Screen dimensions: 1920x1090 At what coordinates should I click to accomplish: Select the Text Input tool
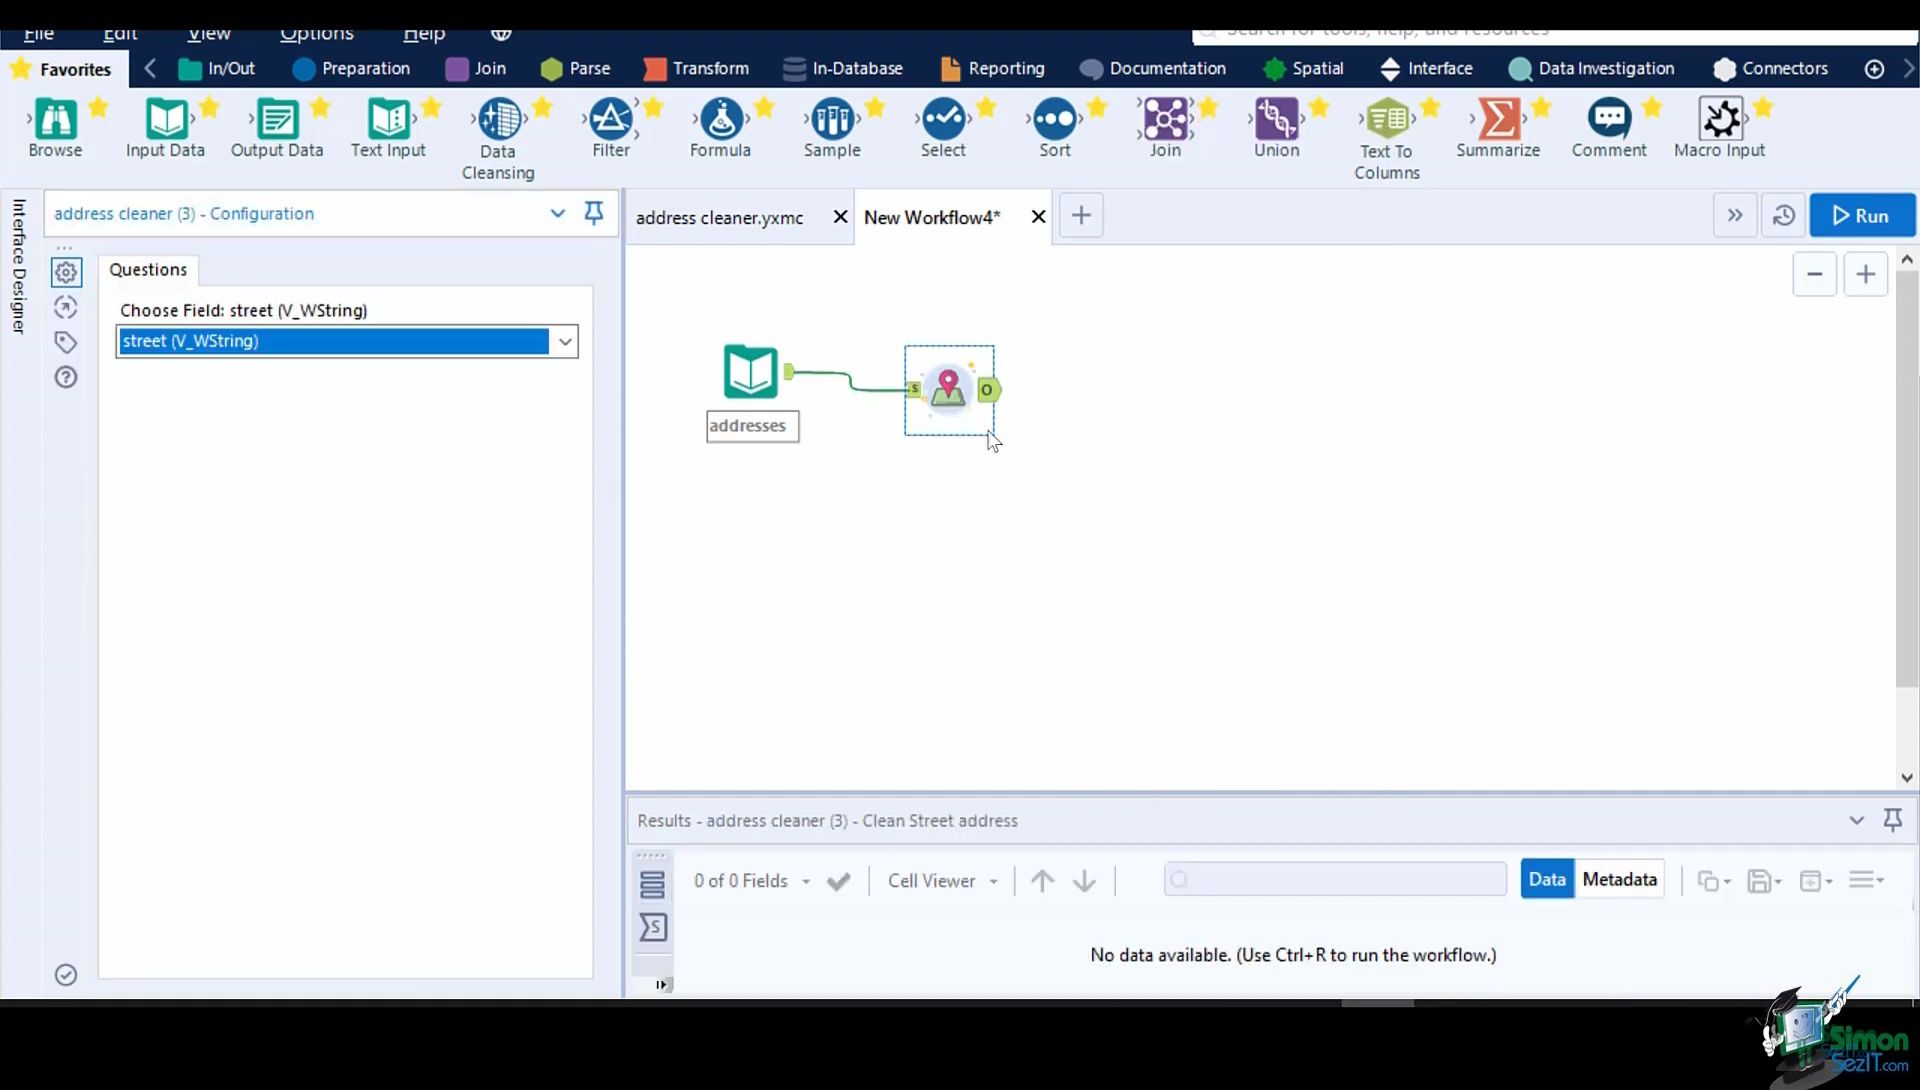388,128
